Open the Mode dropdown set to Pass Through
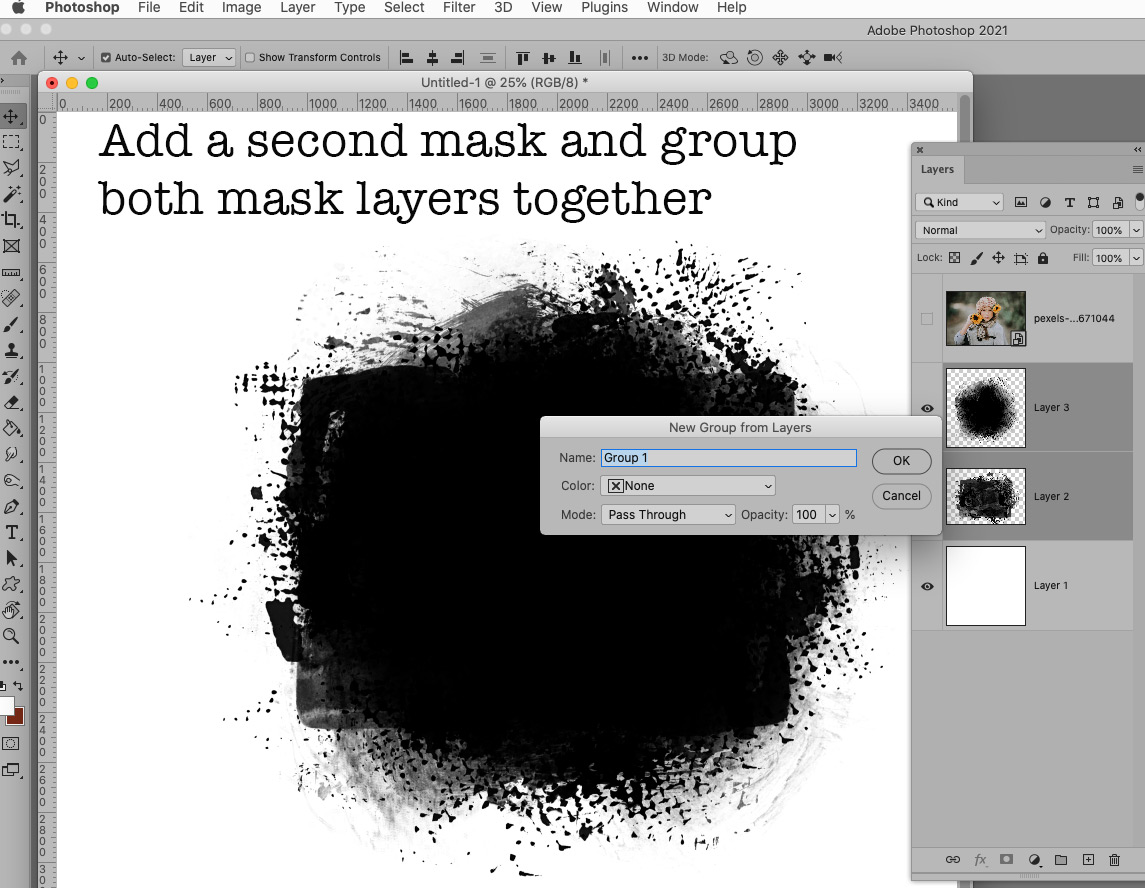The image size is (1145, 888). click(668, 515)
